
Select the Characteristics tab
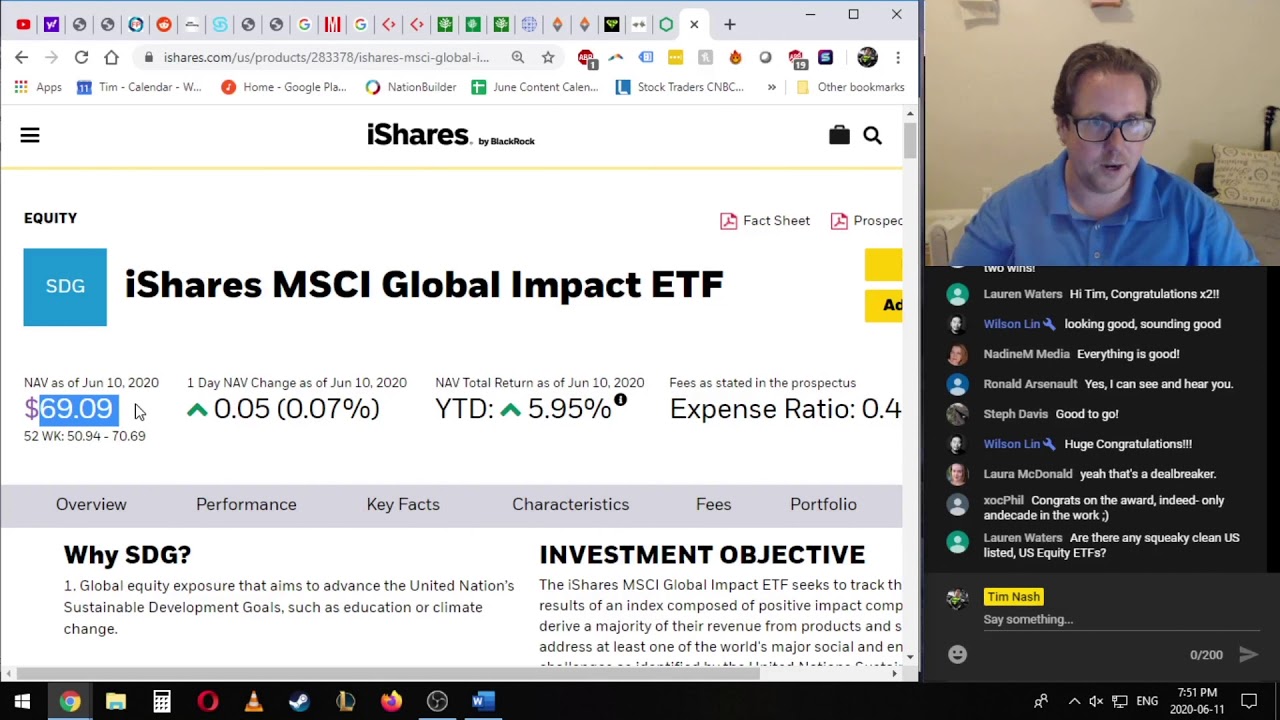571,504
